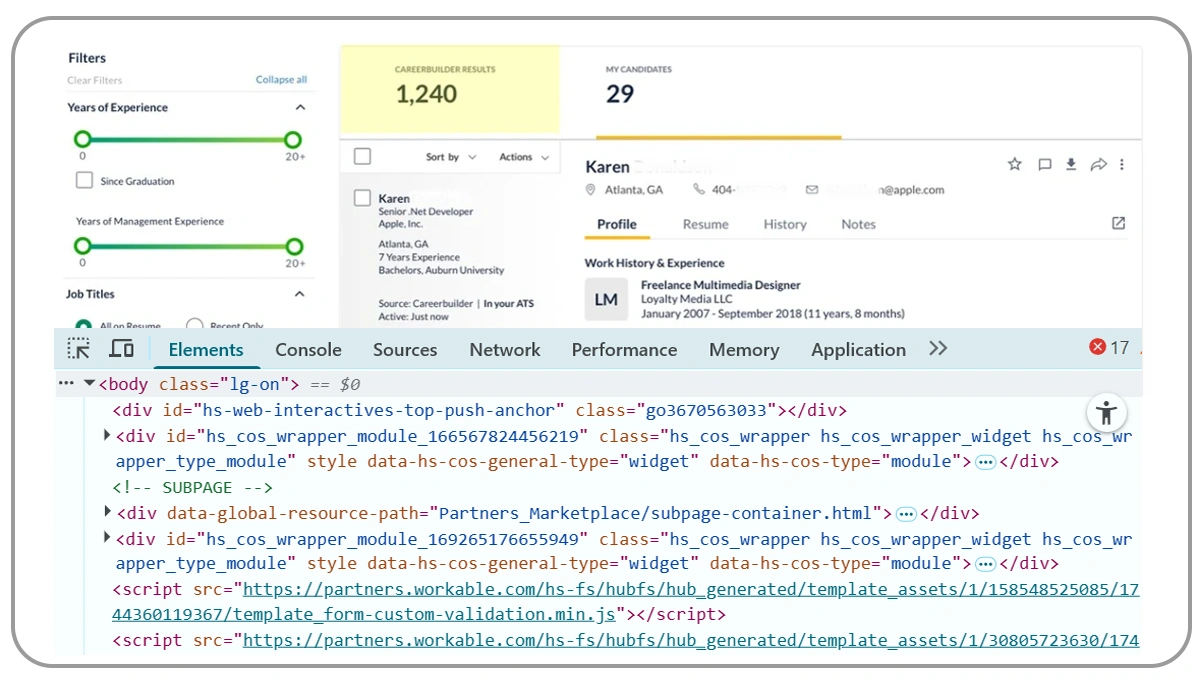The image size is (1202, 684).
Task: Open profile in new window icon
Action: click(x=1118, y=224)
